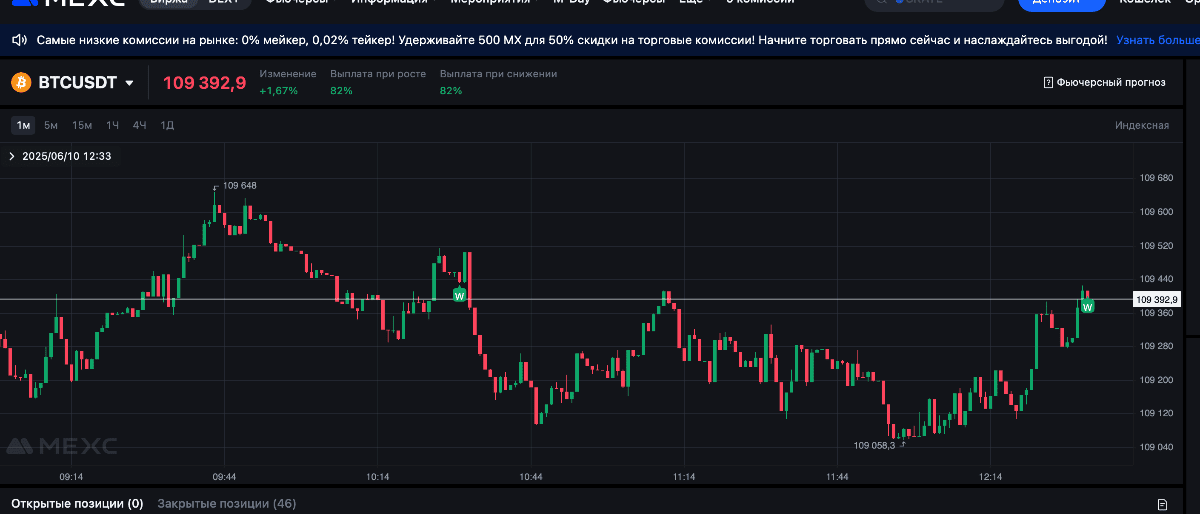Screen dimensions: 1200x514
Task: Click the orange Bitcoin coin icon
Action: point(21,83)
